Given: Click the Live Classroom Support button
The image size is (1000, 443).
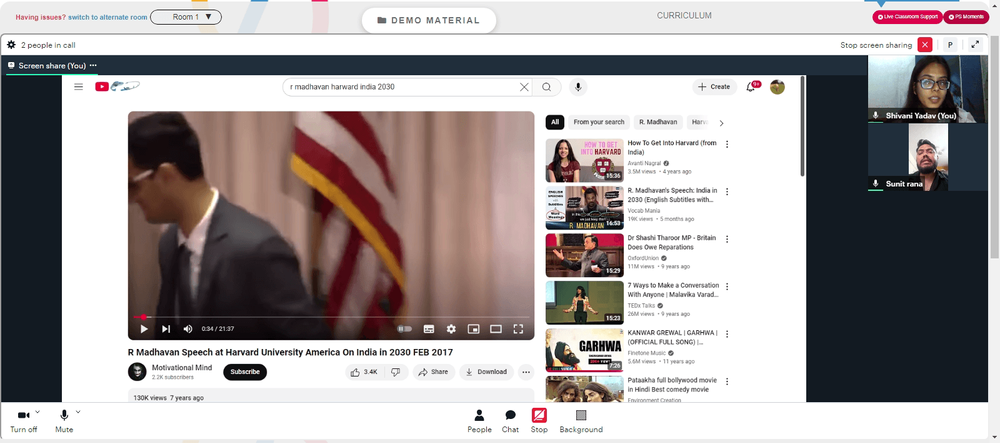Looking at the screenshot, I should [907, 17].
